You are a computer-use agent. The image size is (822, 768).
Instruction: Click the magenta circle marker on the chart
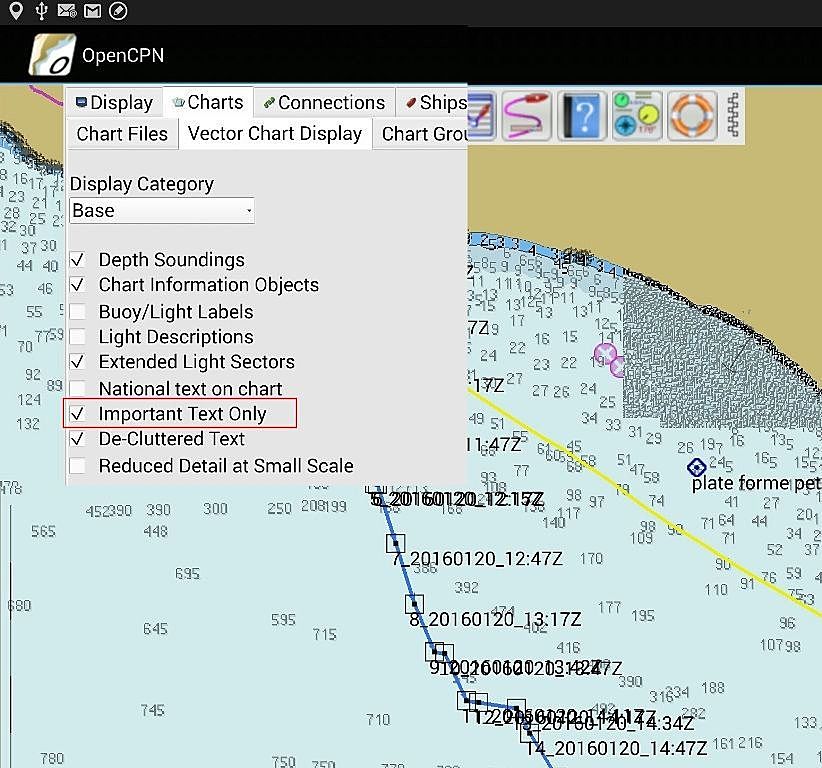[x=605, y=353]
